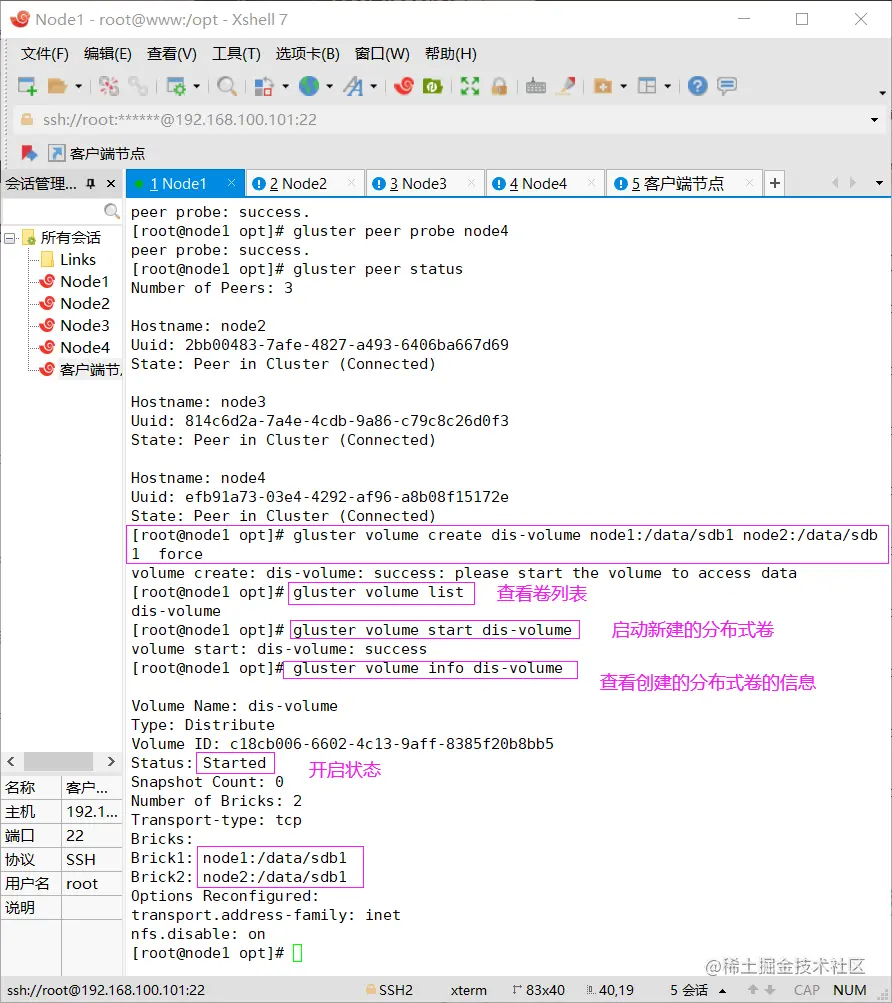Open session Properties gear icon
The width and height of the screenshot is (892, 1003).
pyautogui.click(x=176, y=86)
